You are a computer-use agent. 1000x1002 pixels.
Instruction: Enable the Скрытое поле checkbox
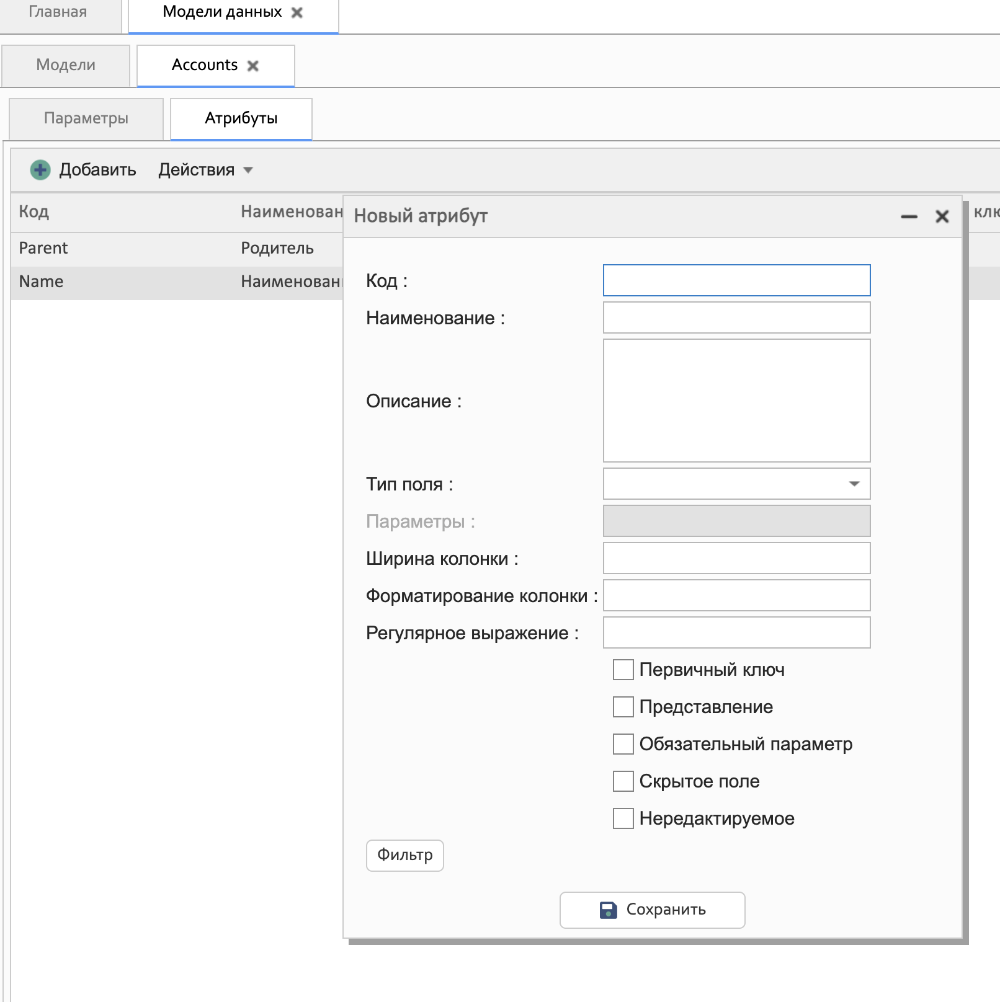(x=623, y=781)
